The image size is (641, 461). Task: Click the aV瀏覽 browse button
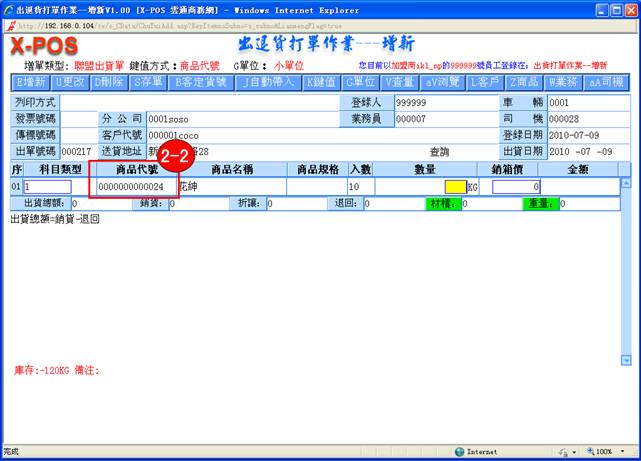point(444,82)
